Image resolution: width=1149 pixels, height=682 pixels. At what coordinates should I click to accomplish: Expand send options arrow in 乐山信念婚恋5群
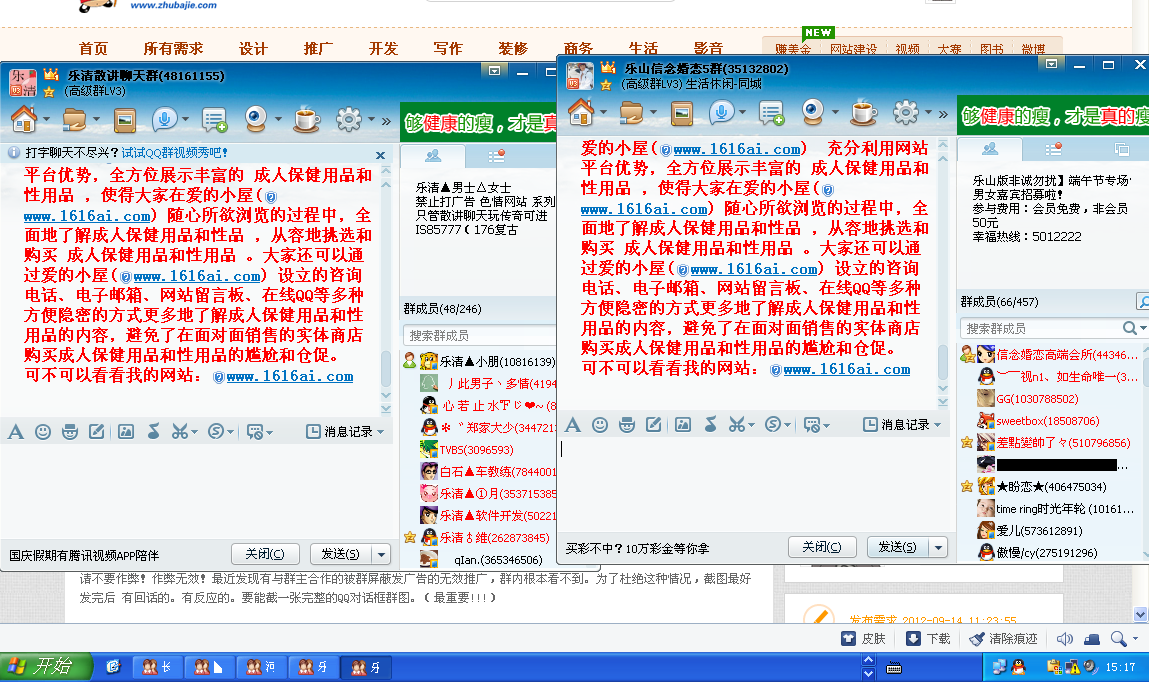[938, 546]
